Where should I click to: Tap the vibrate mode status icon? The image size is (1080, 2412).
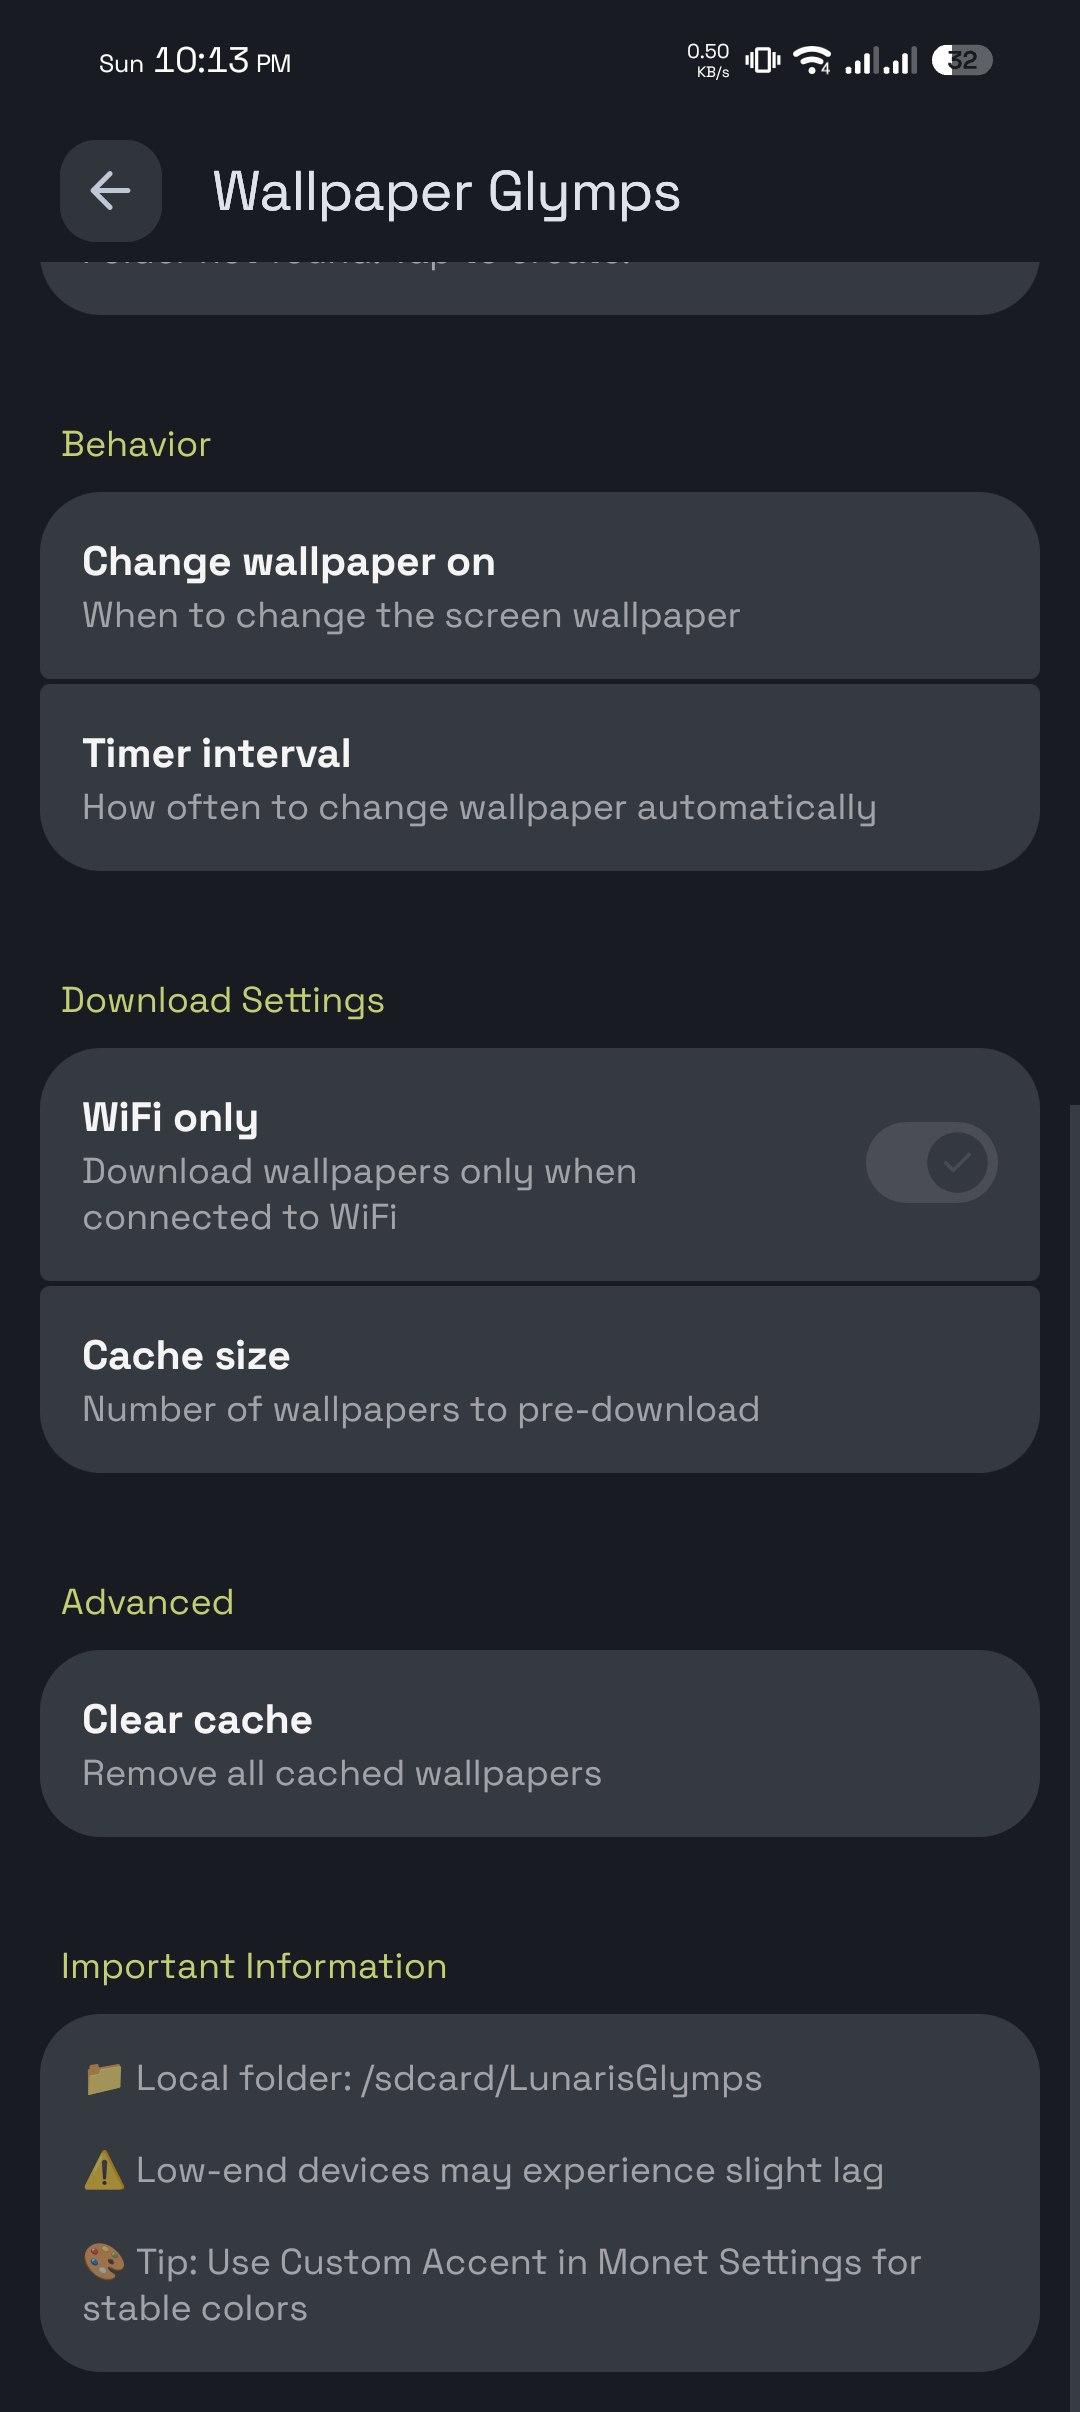point(762,61)
